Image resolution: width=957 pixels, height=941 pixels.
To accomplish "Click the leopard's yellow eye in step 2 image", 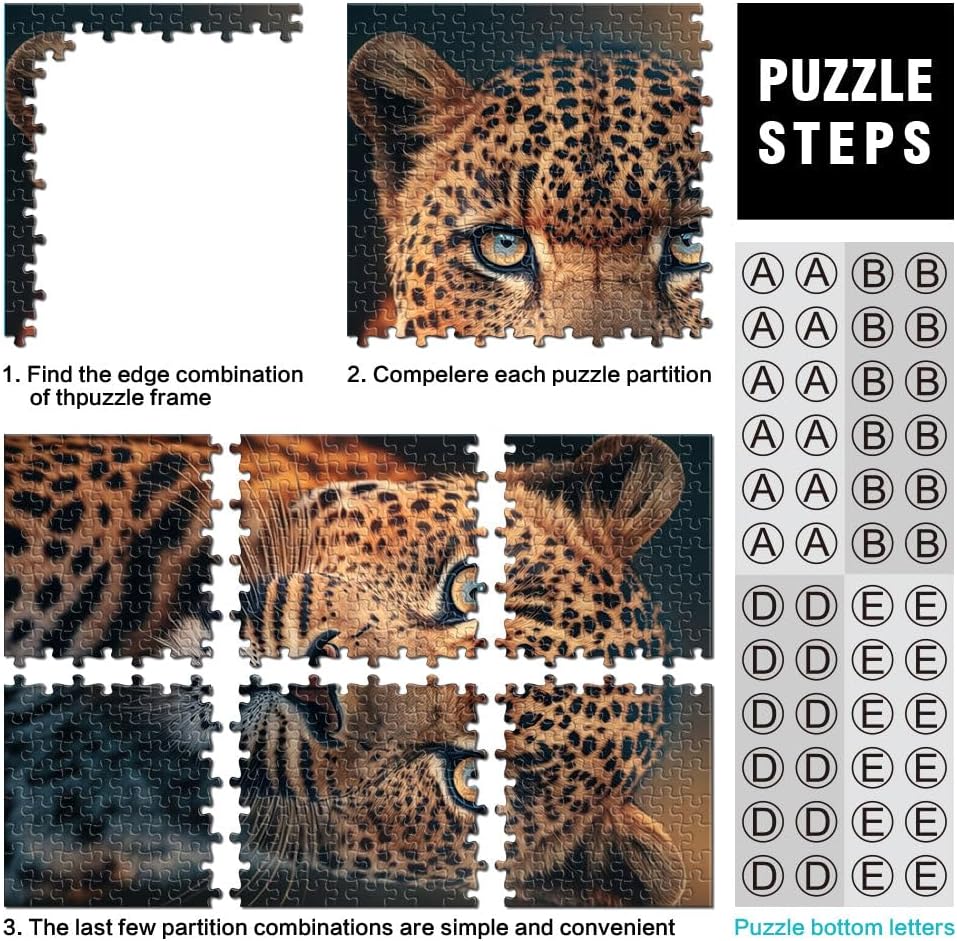I will pos(504,246).
